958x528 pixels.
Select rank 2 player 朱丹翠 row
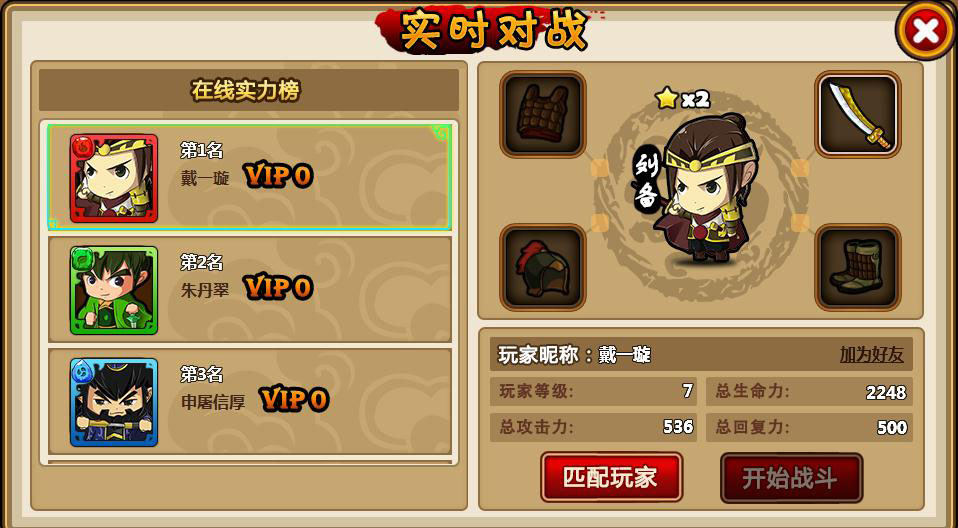click(249, 290)
